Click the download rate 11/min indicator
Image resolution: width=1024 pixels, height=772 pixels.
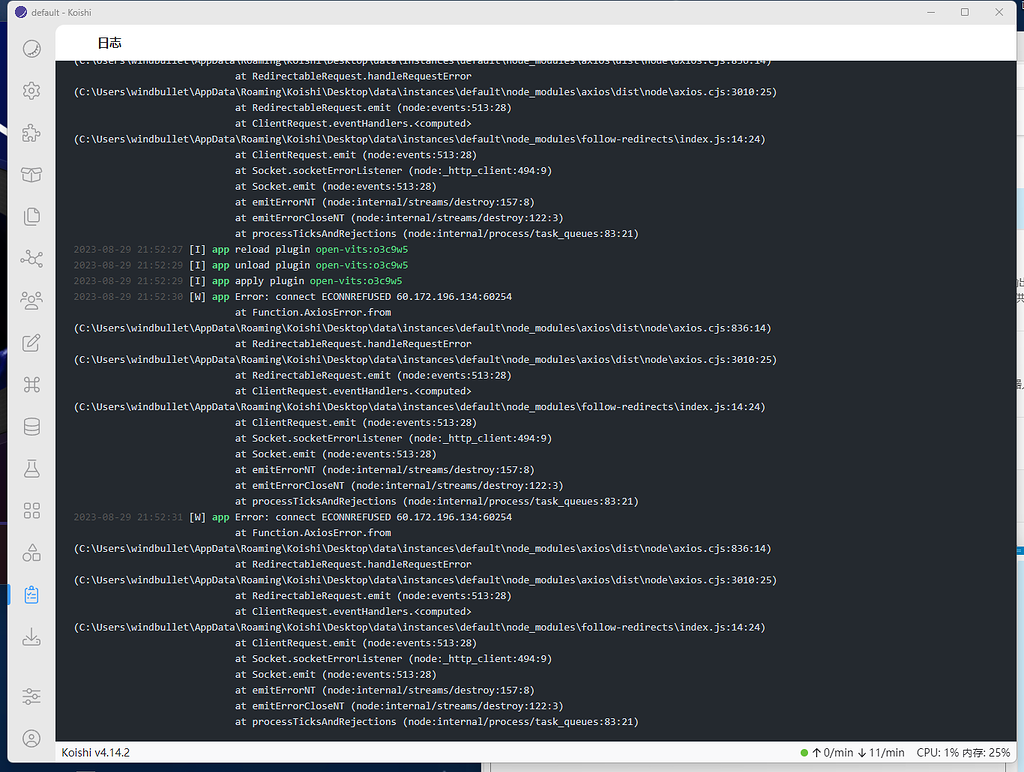[881, 753]
